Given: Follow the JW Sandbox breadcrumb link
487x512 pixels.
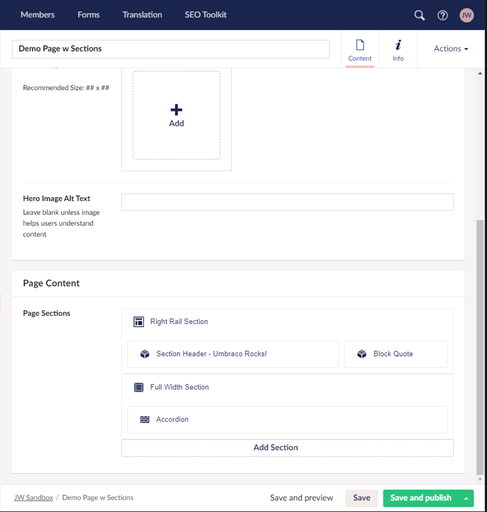Looking at the screenshot, I should click(33, 498).
